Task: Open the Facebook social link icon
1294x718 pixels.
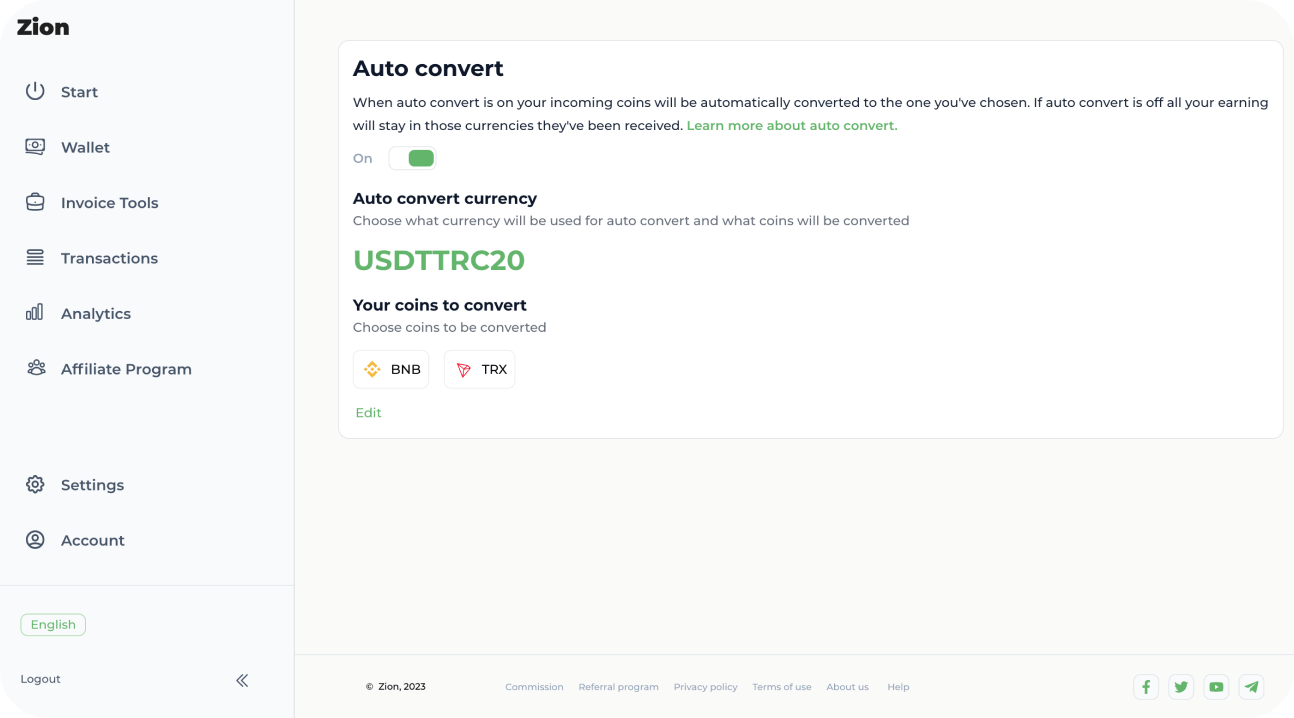Action: 1146,687
